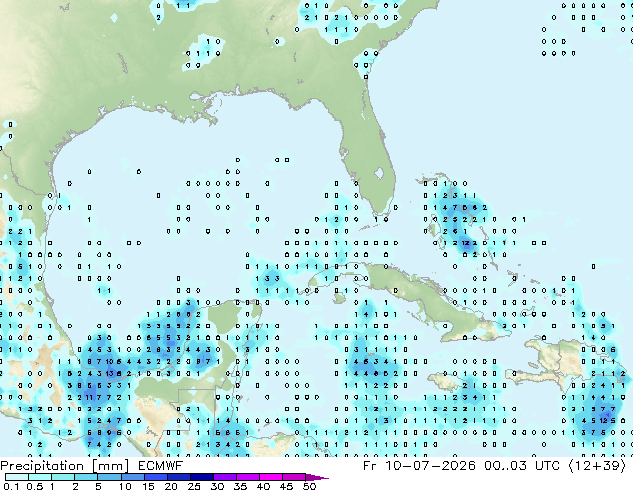Image resolution: width=634 pixels, height=490 pixels.
Task: Click the 10–15 mm legend swatch
Action: [133, 477]
